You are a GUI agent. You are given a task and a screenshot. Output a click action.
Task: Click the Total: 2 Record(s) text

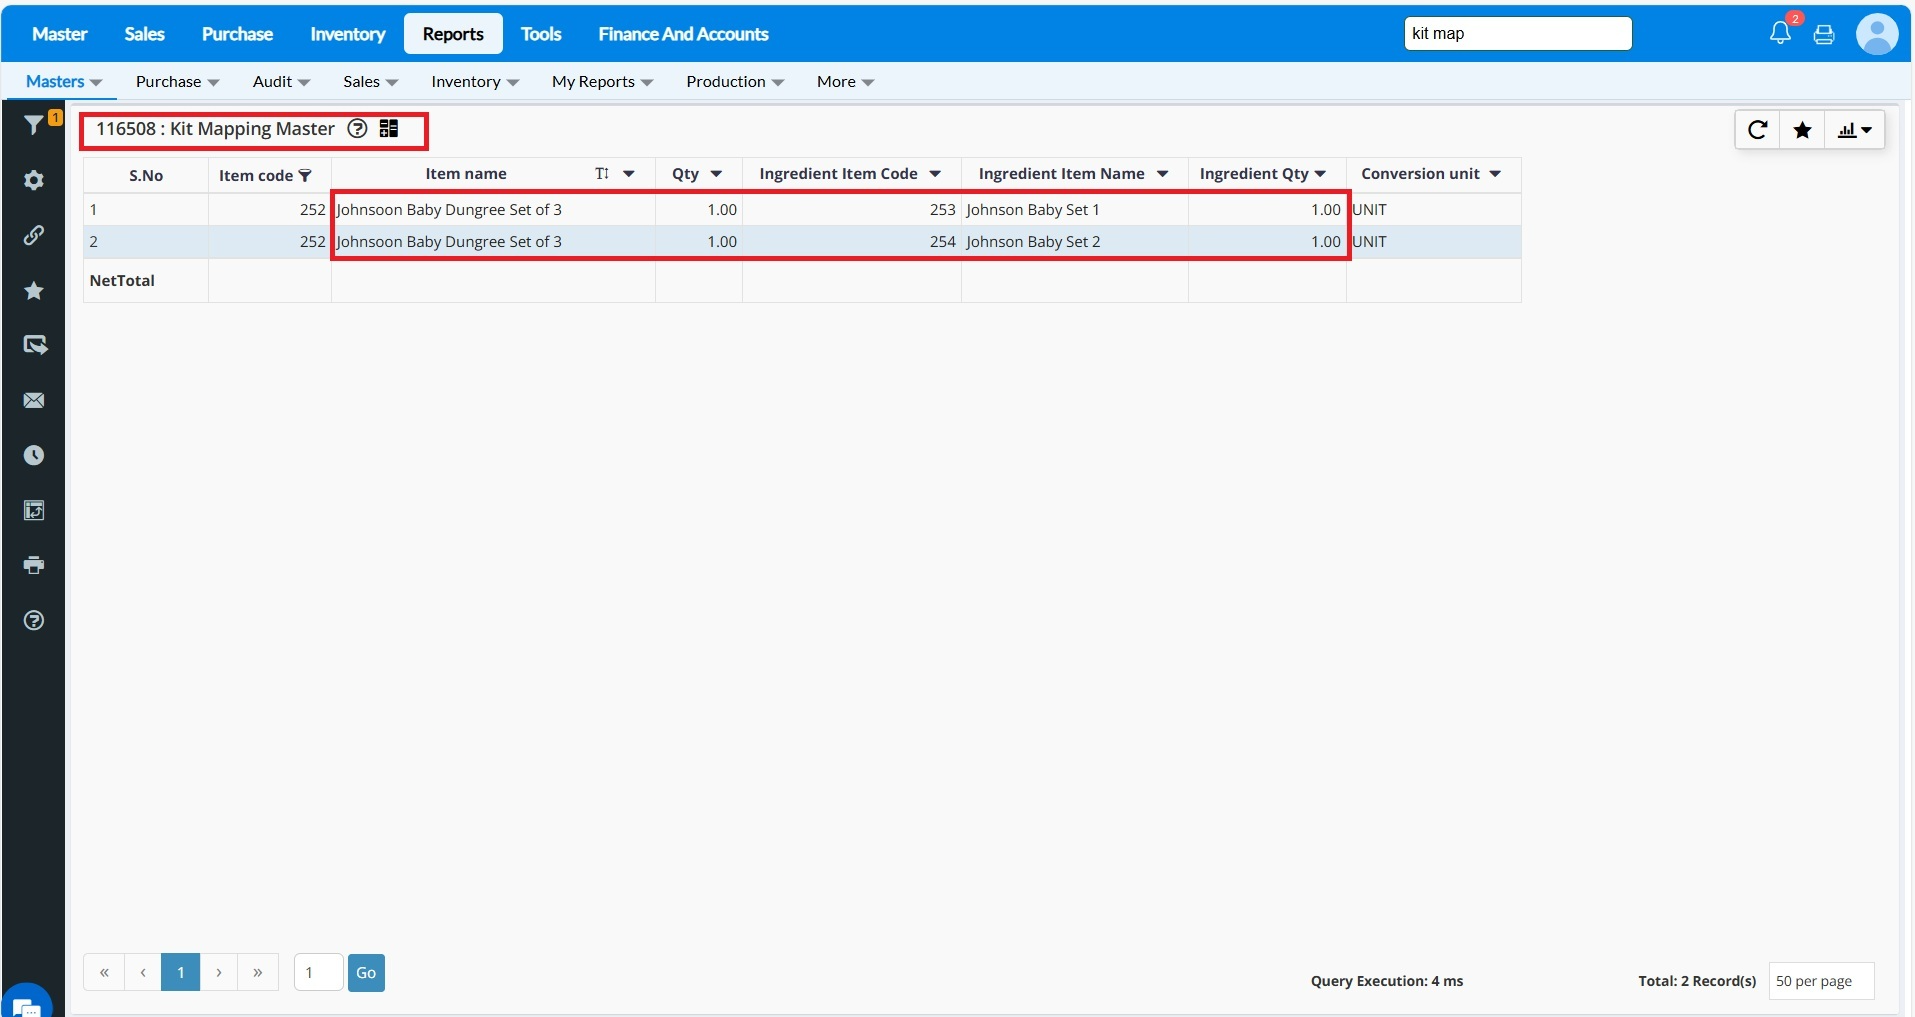tap(1697, 981)
